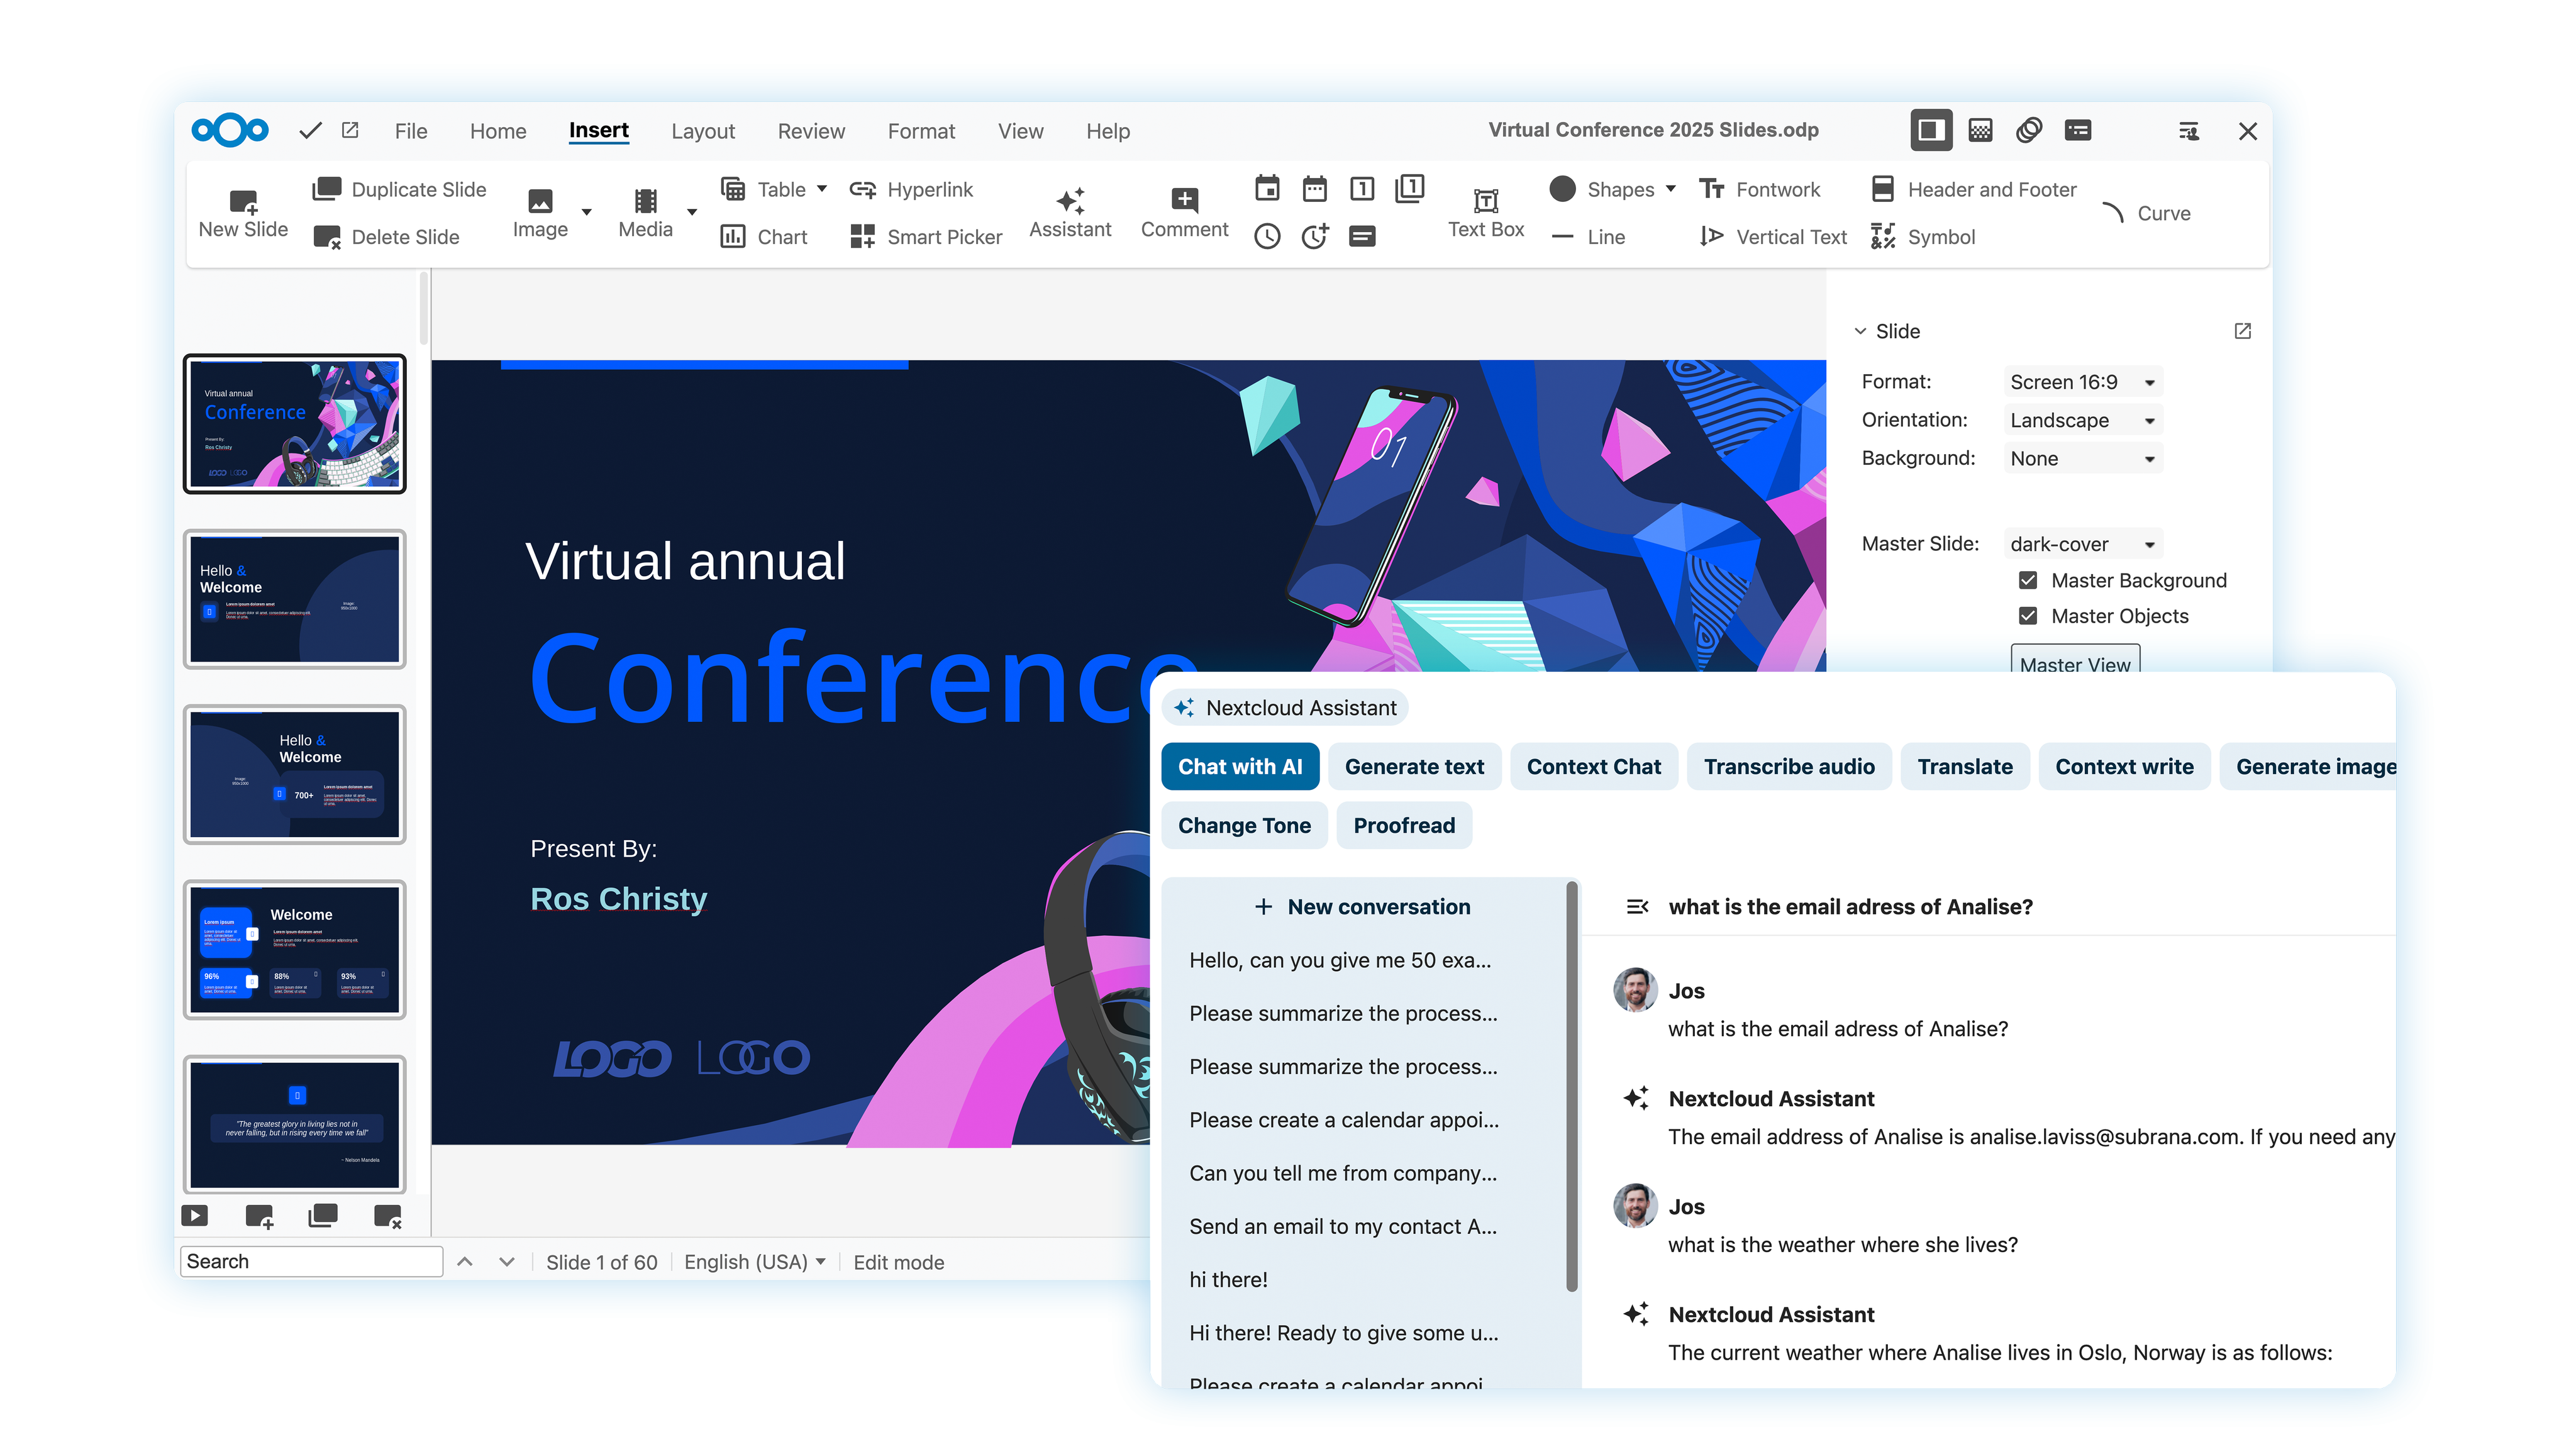Insert the time field clock icon
The width and height of the screenshot is (2576, 1449).
click(1267, 236)
